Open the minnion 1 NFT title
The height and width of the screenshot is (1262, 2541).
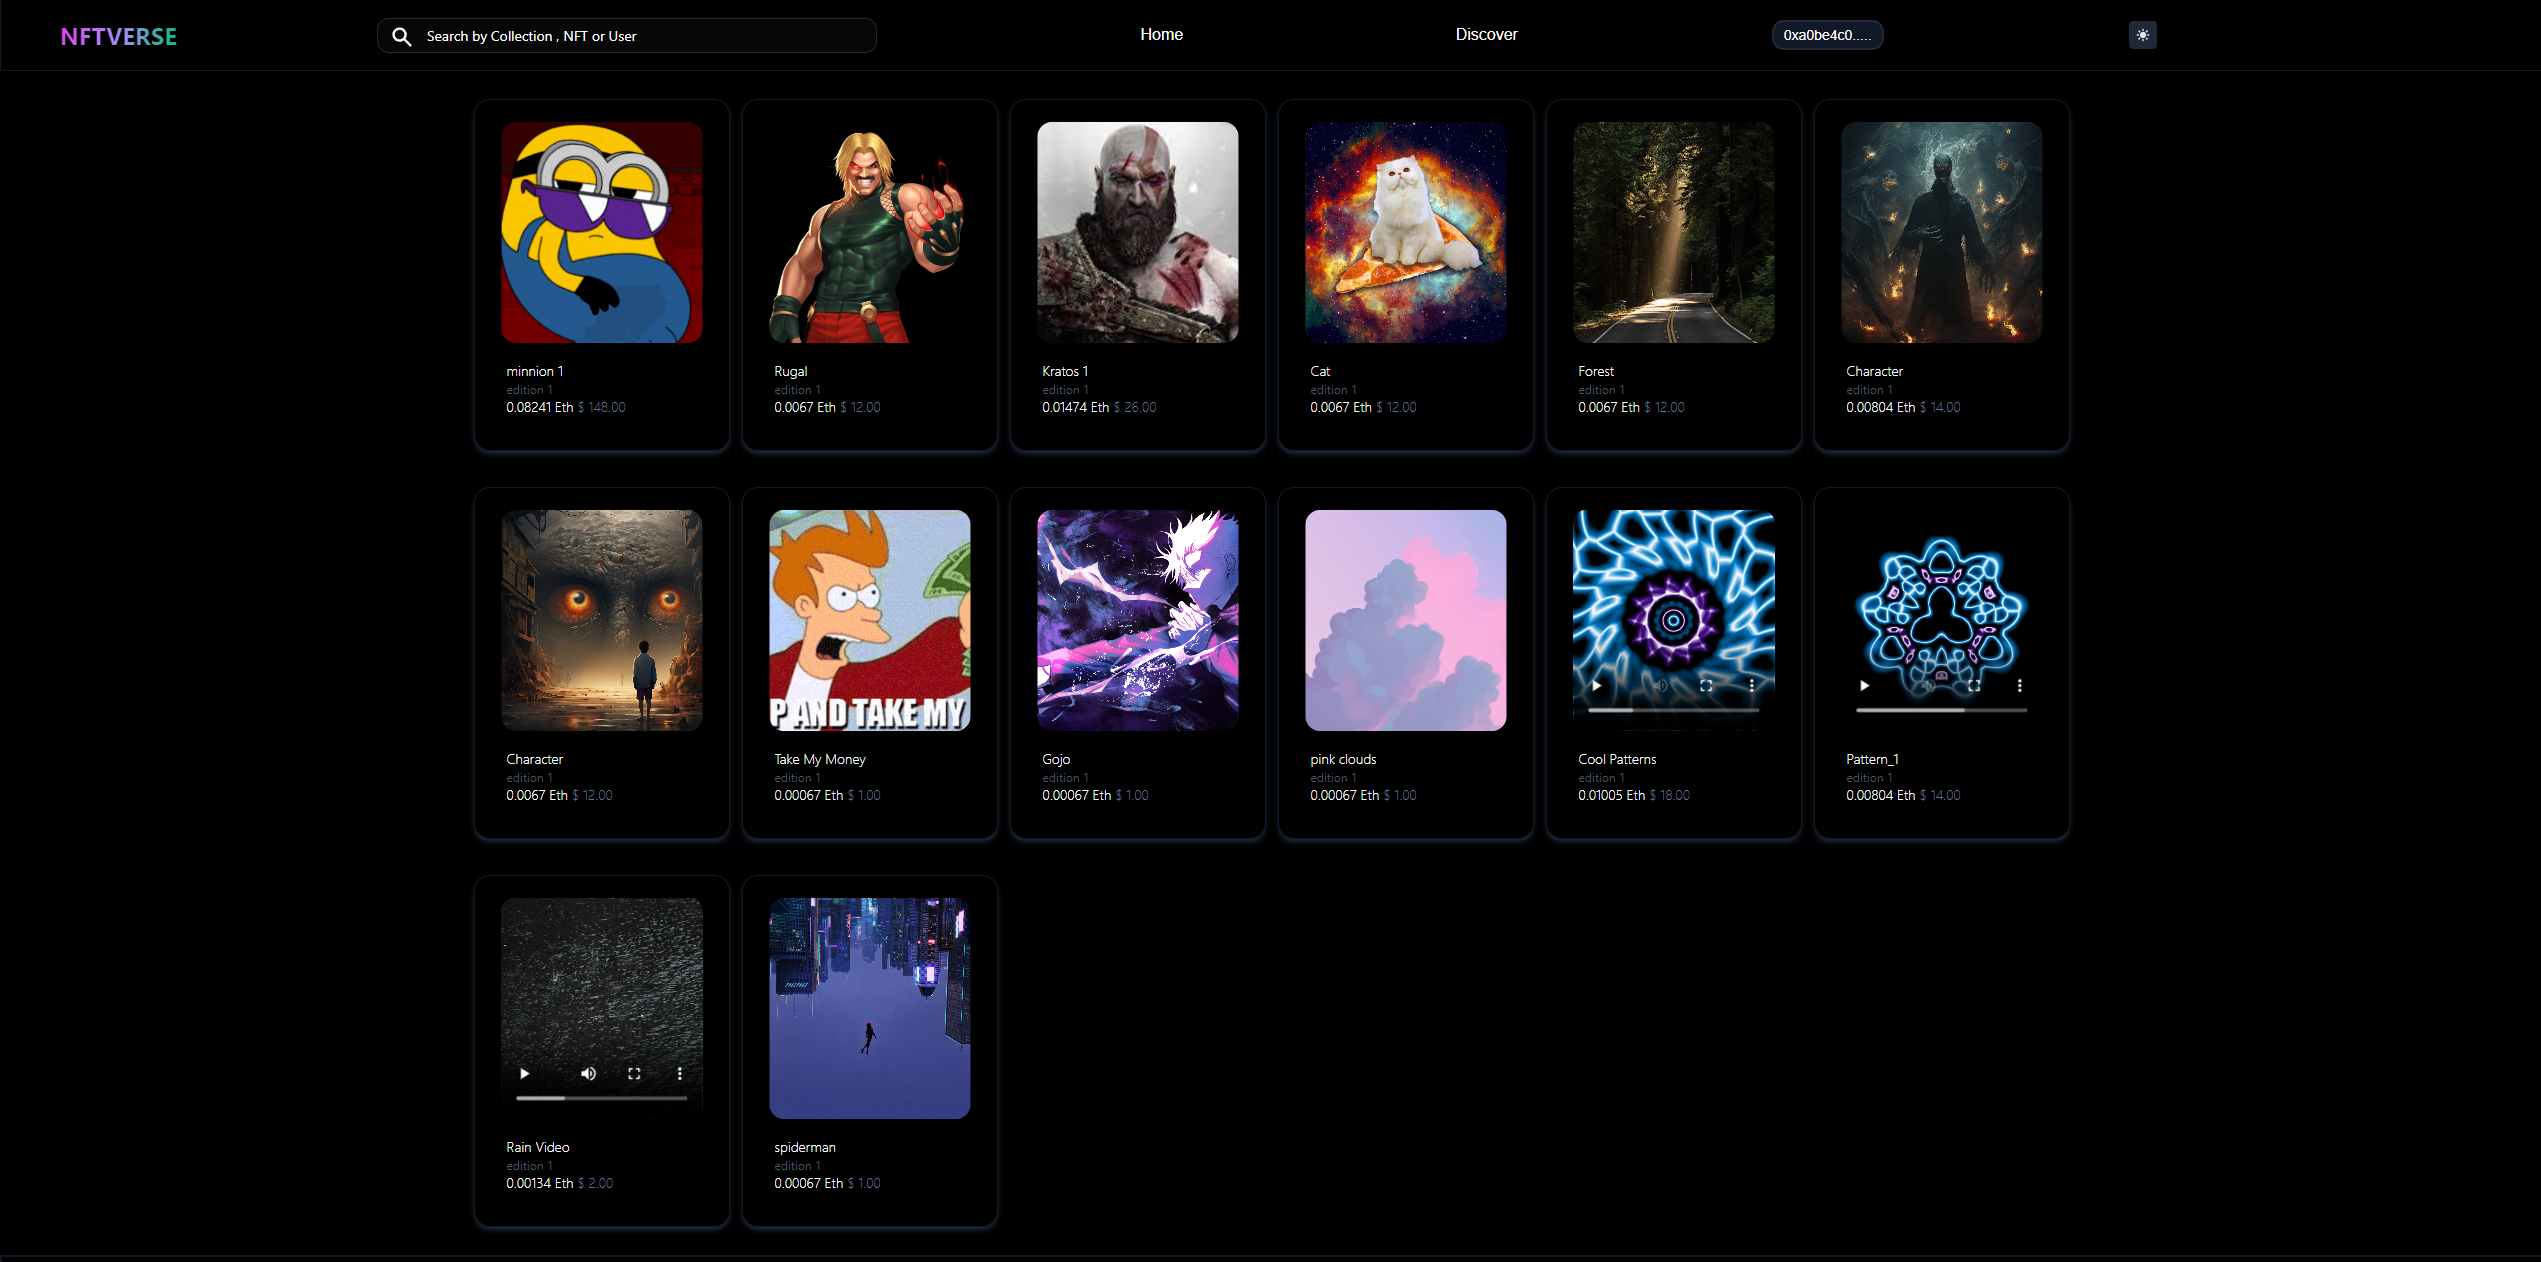point(534,371)
